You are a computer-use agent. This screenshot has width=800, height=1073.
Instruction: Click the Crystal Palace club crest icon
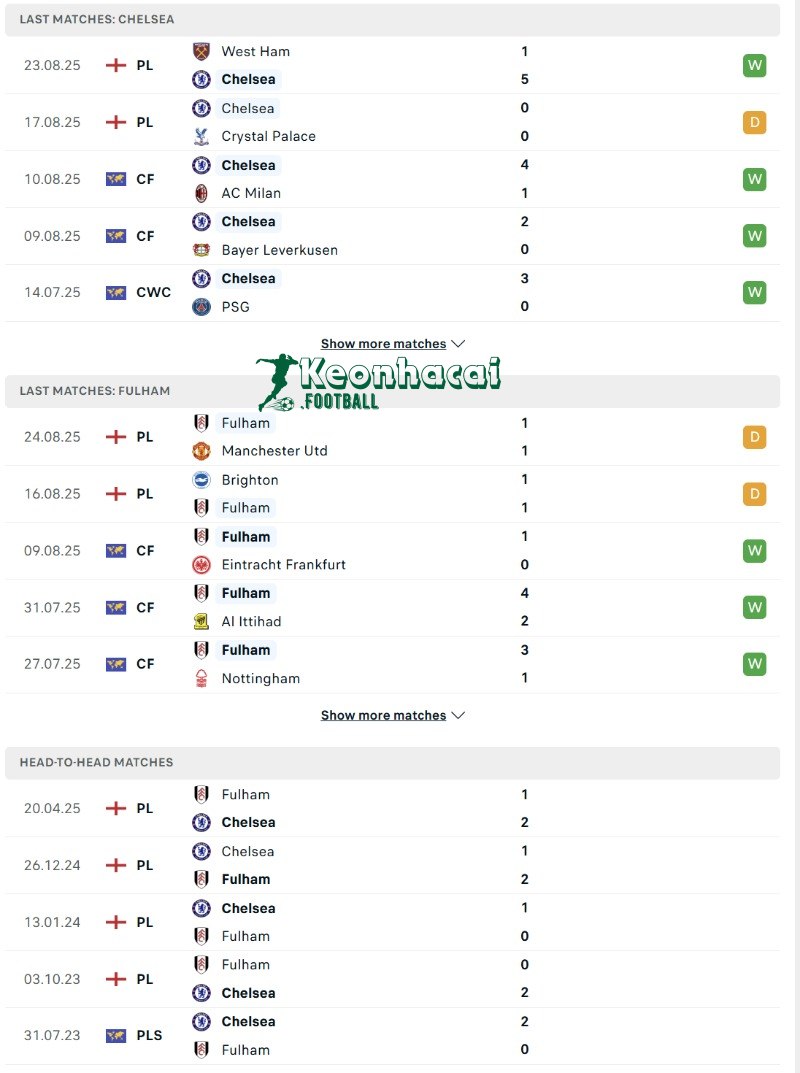[201, 136]
